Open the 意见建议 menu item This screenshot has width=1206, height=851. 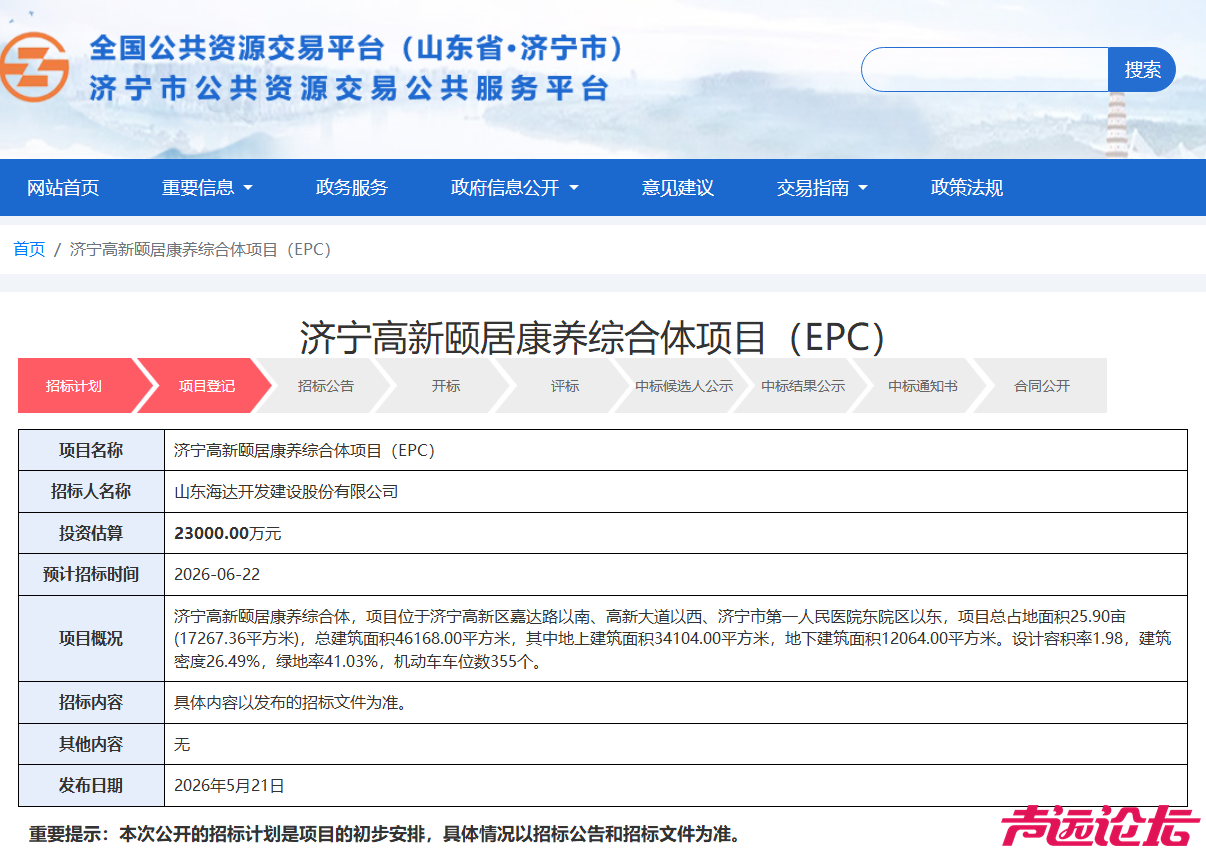tap(678, 187)
